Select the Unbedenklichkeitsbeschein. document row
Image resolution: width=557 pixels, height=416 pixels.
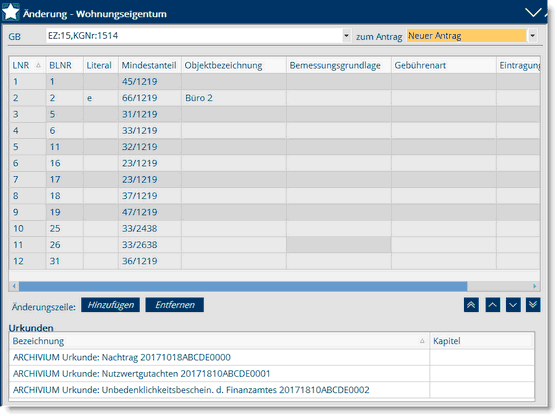pyautogui.click(x=272, y=390)
